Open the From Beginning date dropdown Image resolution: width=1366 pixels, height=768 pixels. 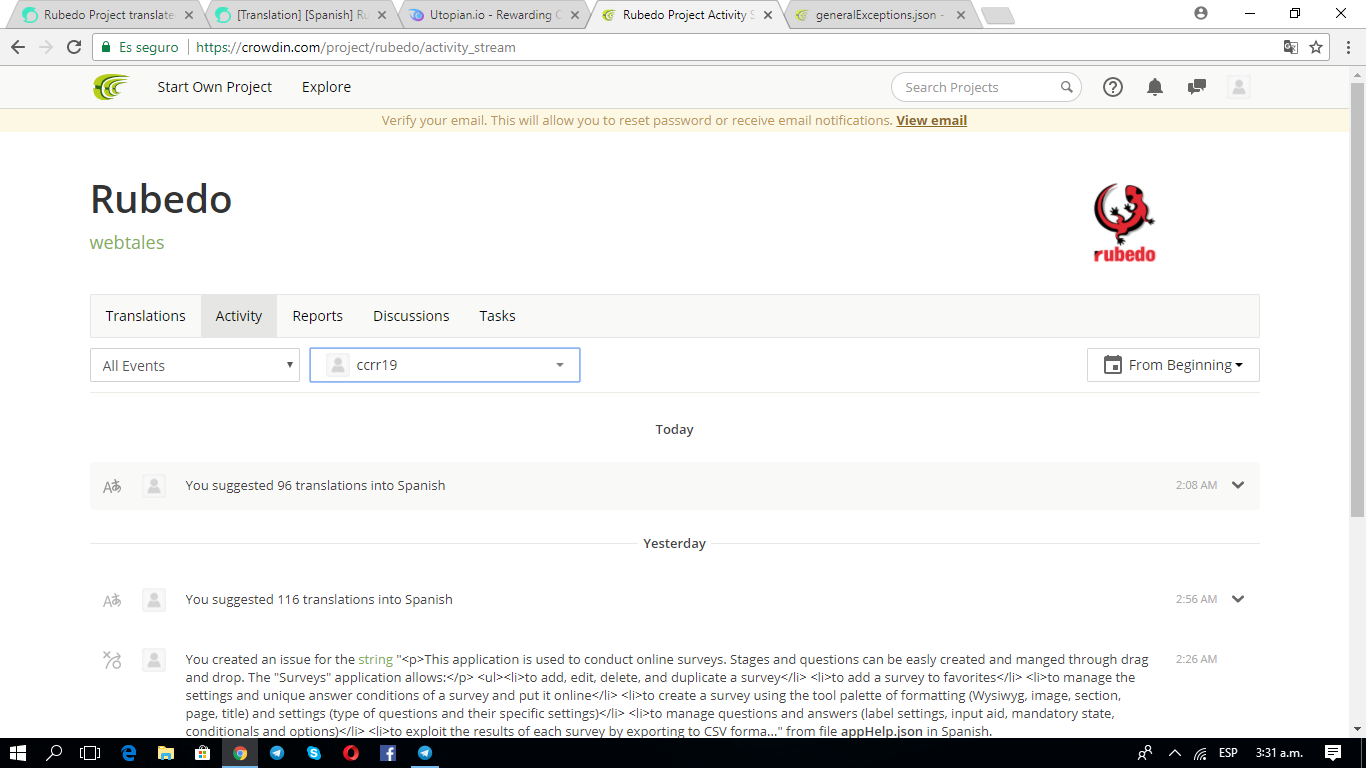(1173, 365)
